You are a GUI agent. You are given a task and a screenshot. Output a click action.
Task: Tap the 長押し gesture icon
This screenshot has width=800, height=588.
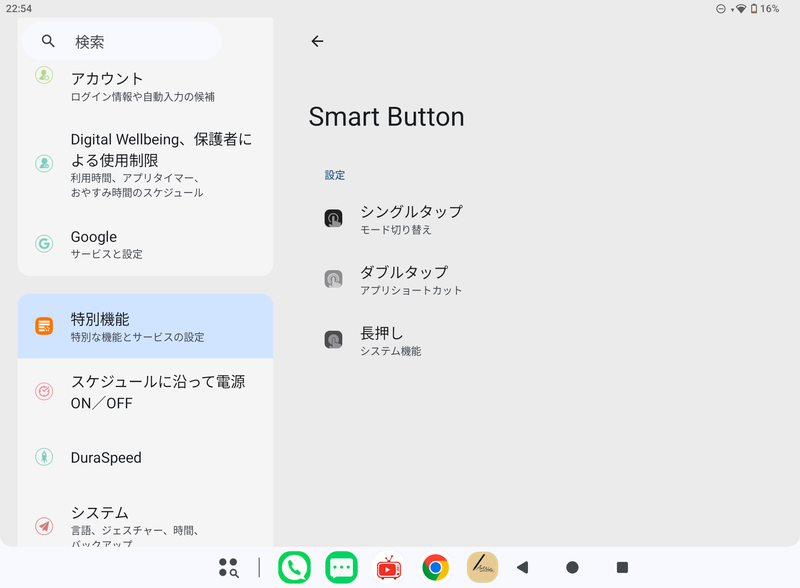[334, 340]
